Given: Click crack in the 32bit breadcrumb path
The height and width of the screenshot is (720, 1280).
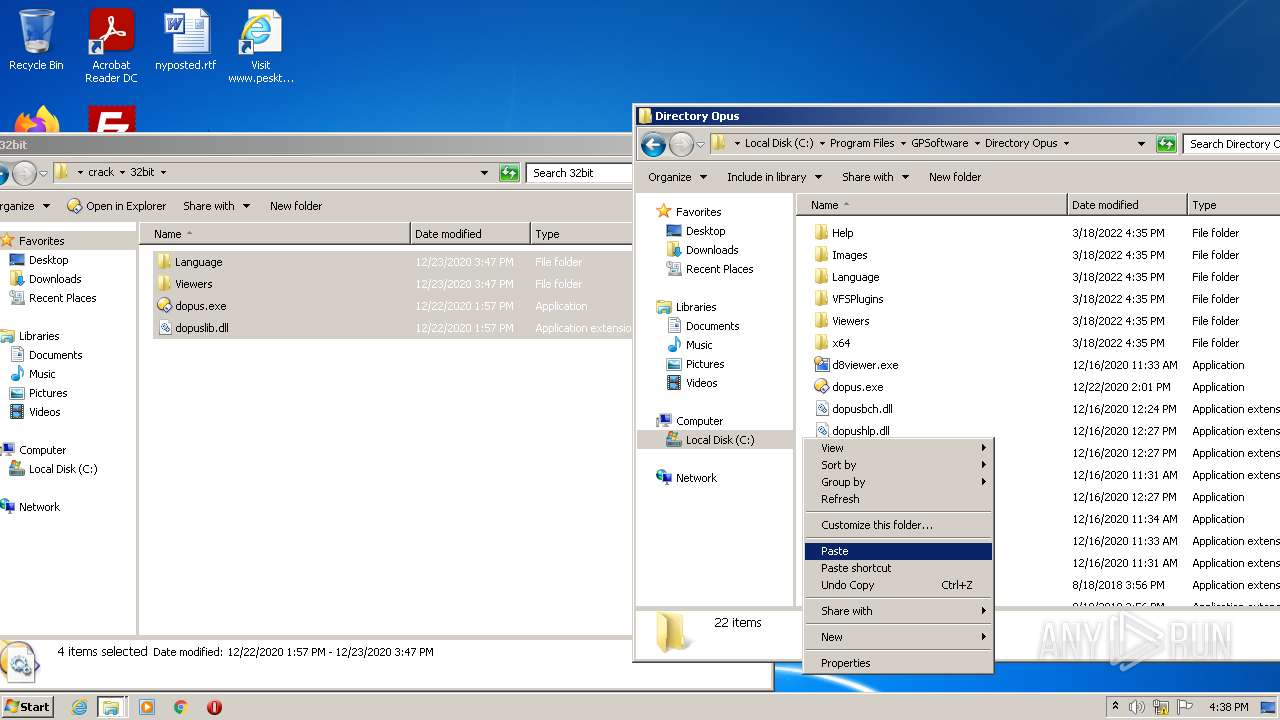Looking at the screenshot, I should pos(101,172).
